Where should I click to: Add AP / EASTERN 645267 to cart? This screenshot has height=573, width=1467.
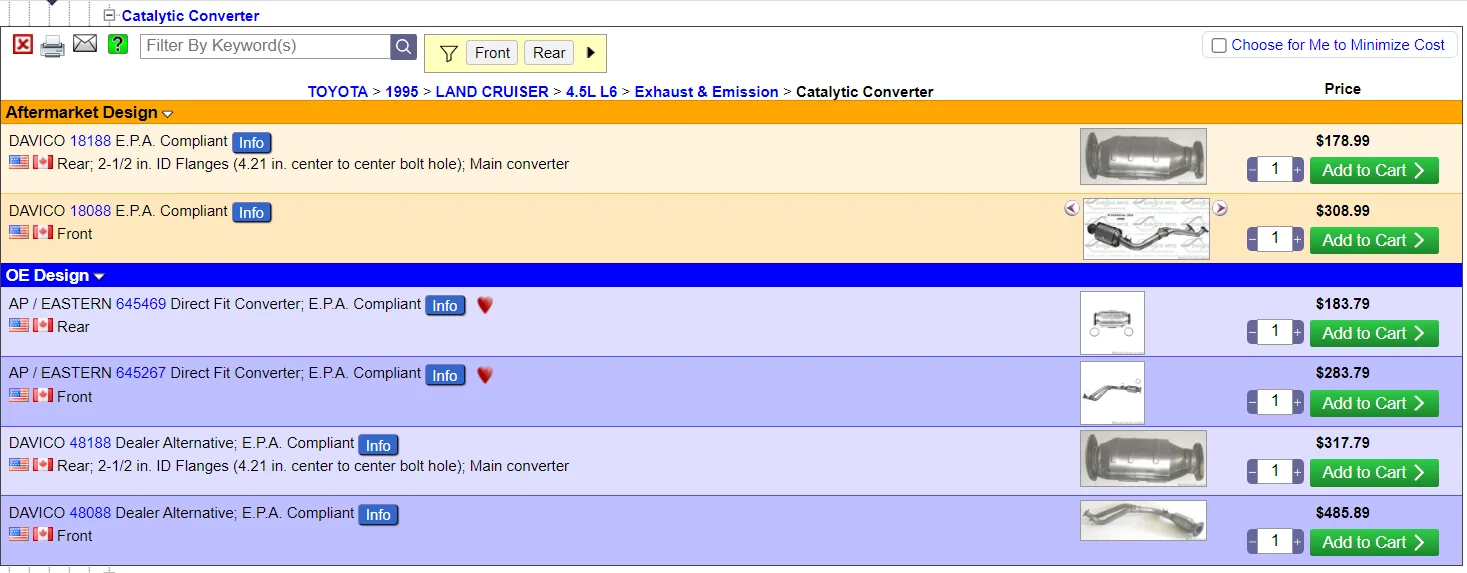(x=1374, y=403)
